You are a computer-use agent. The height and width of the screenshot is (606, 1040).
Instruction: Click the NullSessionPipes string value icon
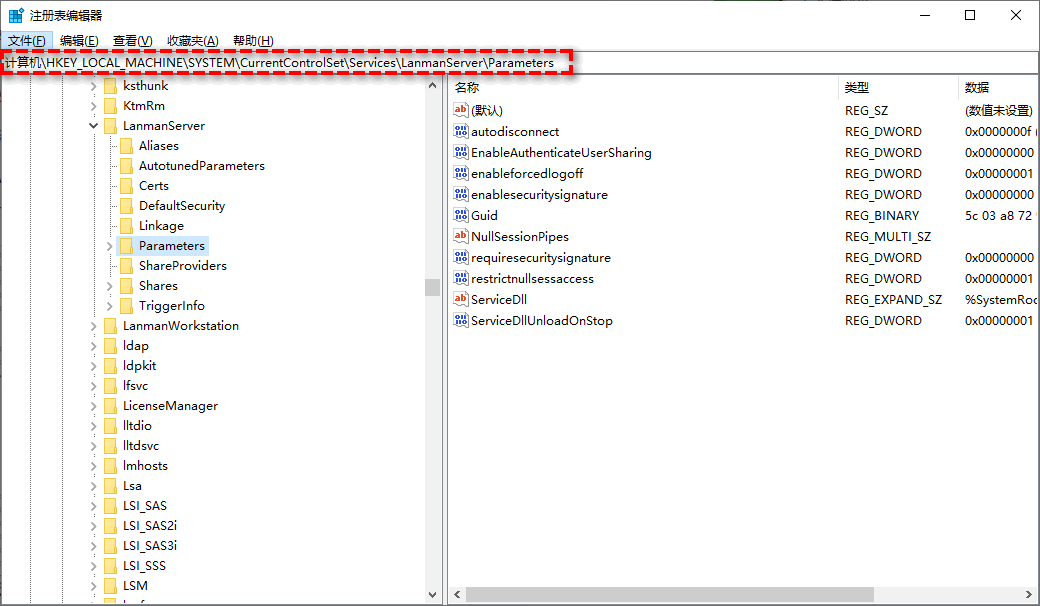pos(461,237)
